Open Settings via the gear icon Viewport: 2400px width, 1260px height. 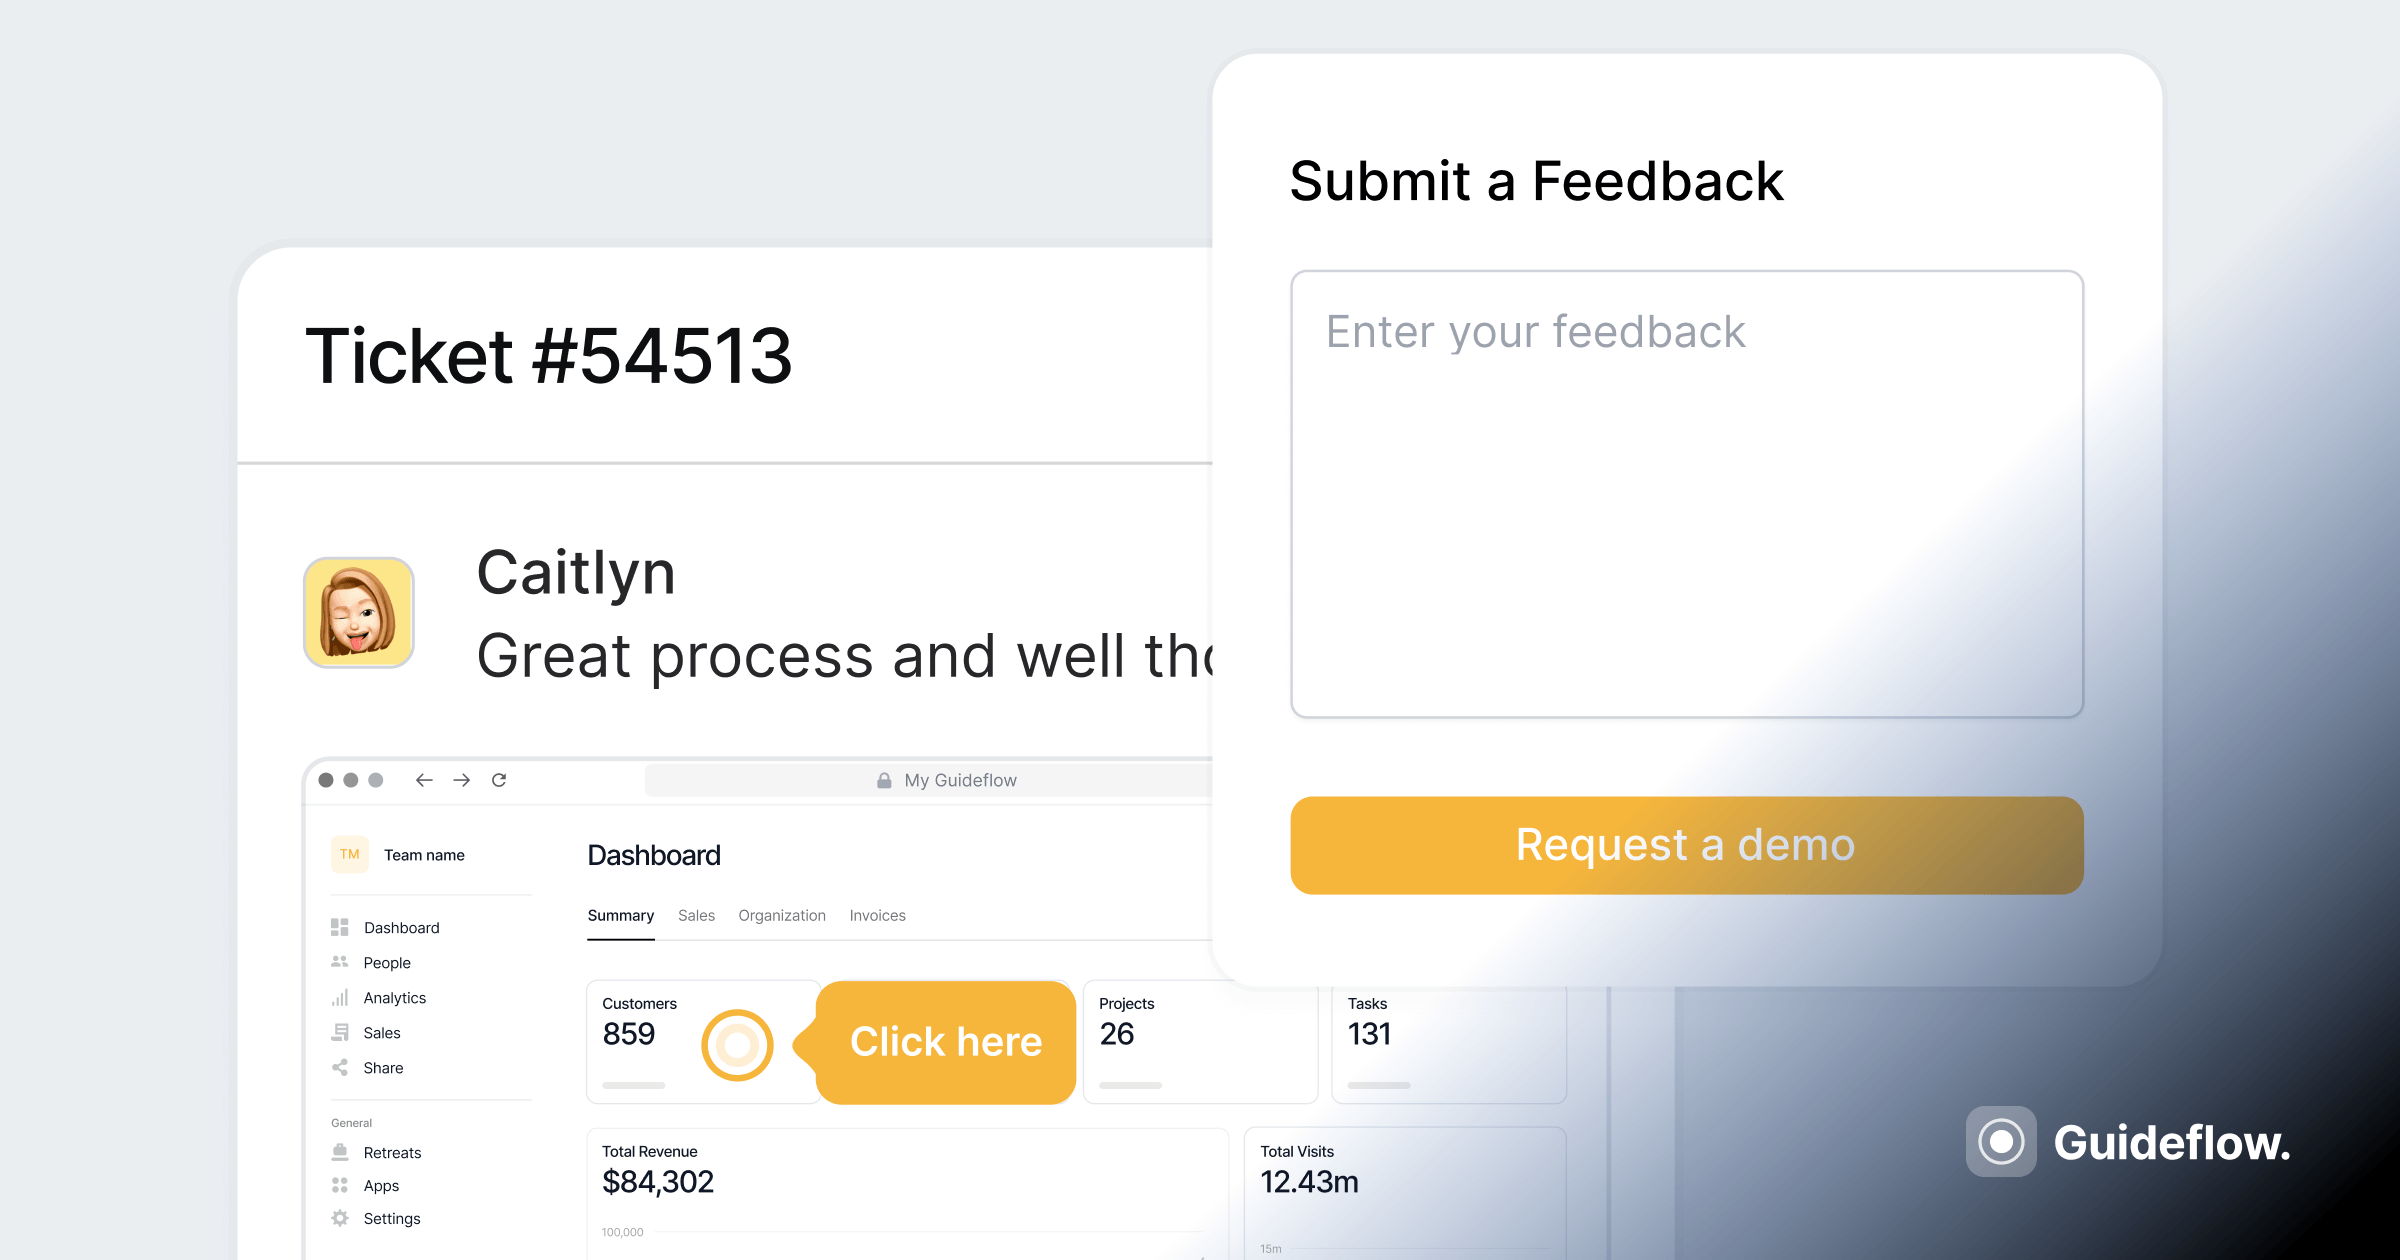pos(339,1218)
